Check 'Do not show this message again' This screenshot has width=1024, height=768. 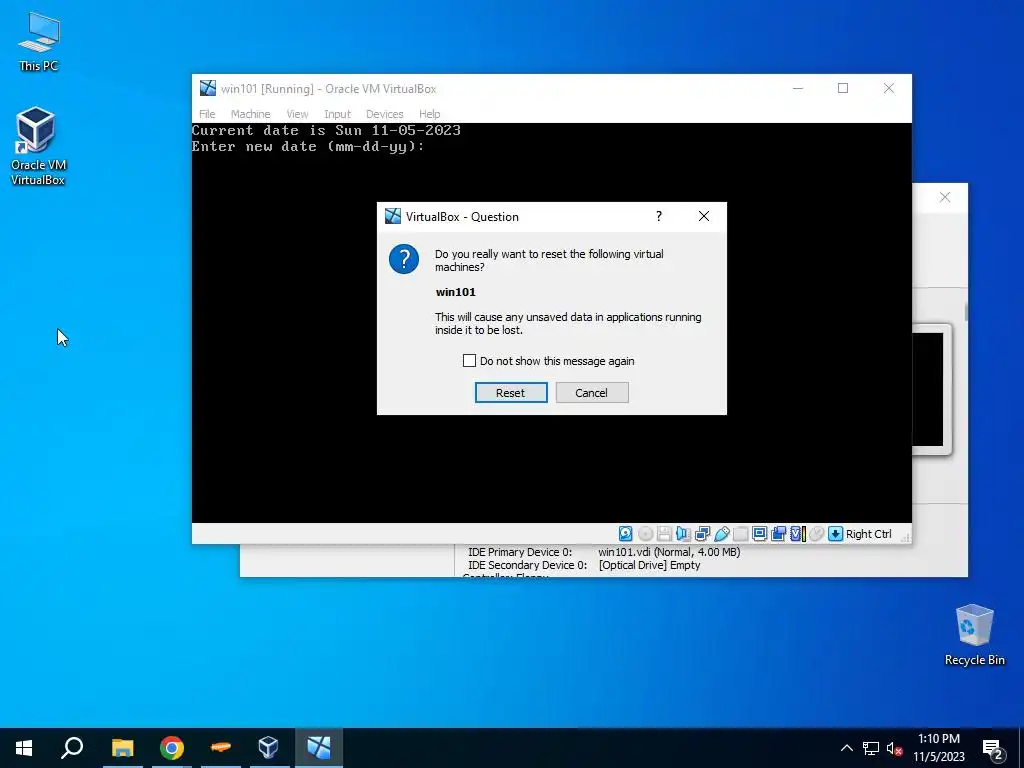point(469,360)
